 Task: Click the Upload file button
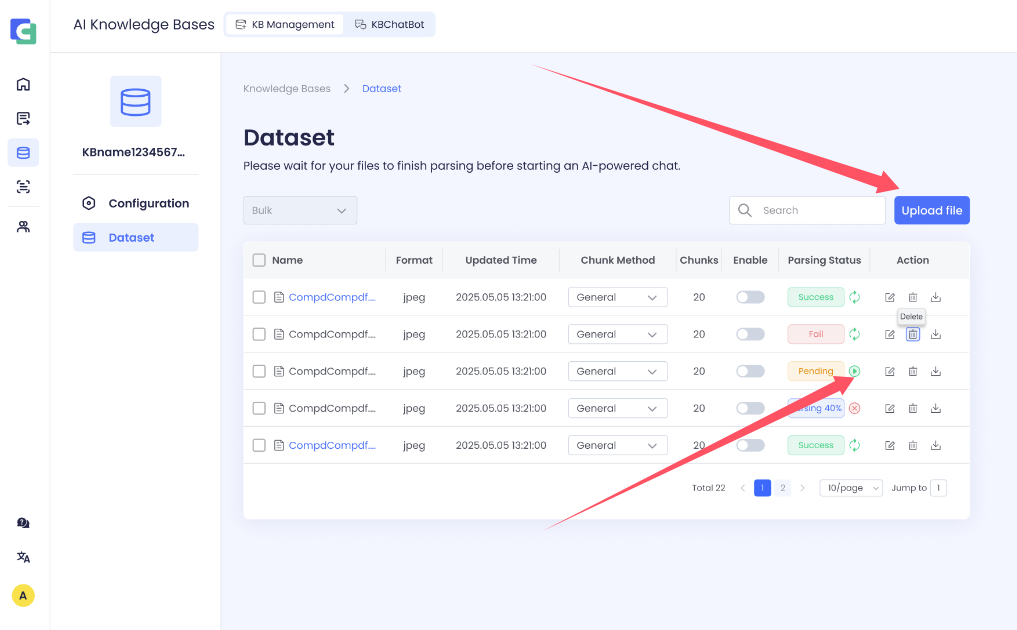931,210
